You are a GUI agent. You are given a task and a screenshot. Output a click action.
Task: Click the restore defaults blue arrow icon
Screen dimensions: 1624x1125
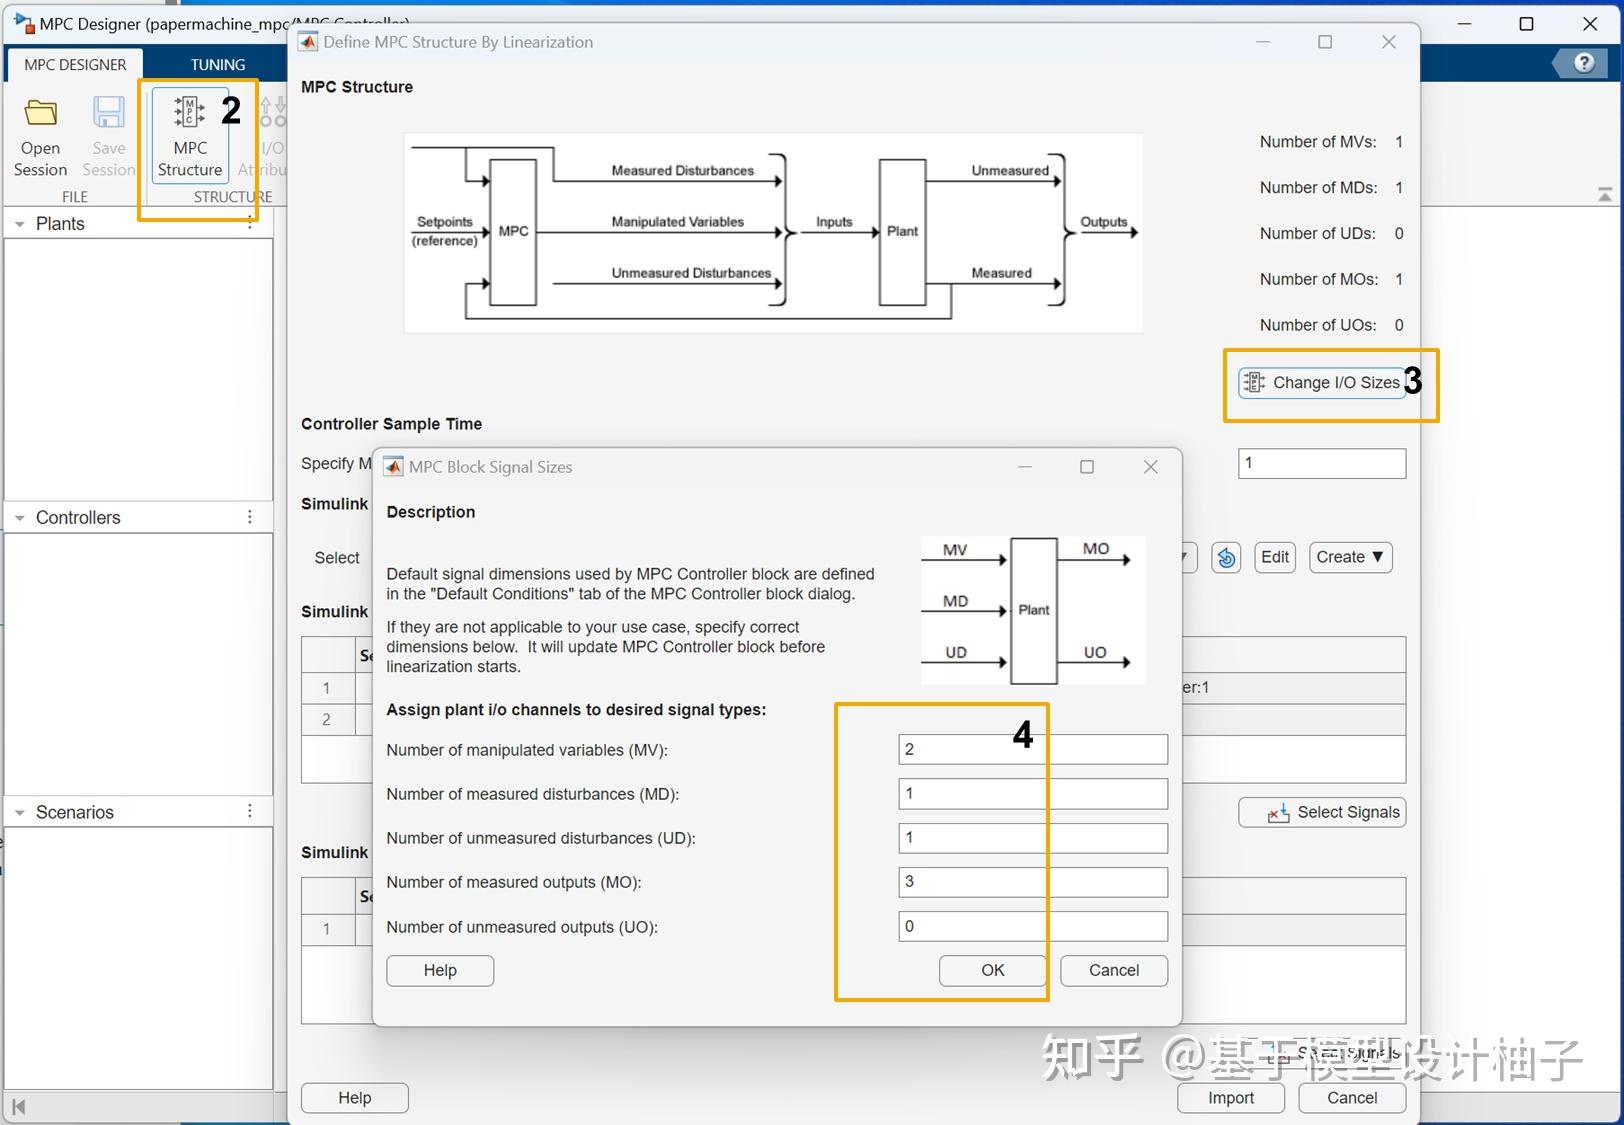(x=1226, y=557)
